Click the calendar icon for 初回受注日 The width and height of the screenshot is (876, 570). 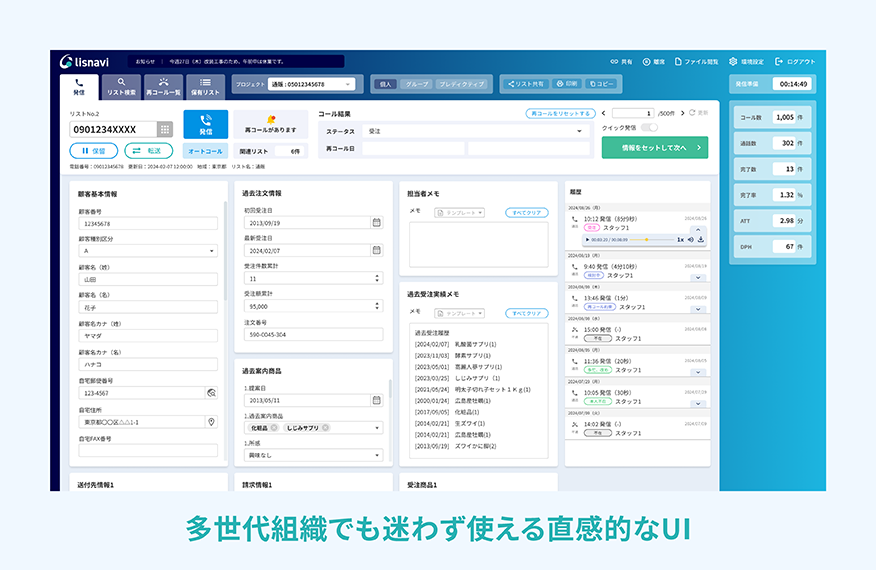376,222
